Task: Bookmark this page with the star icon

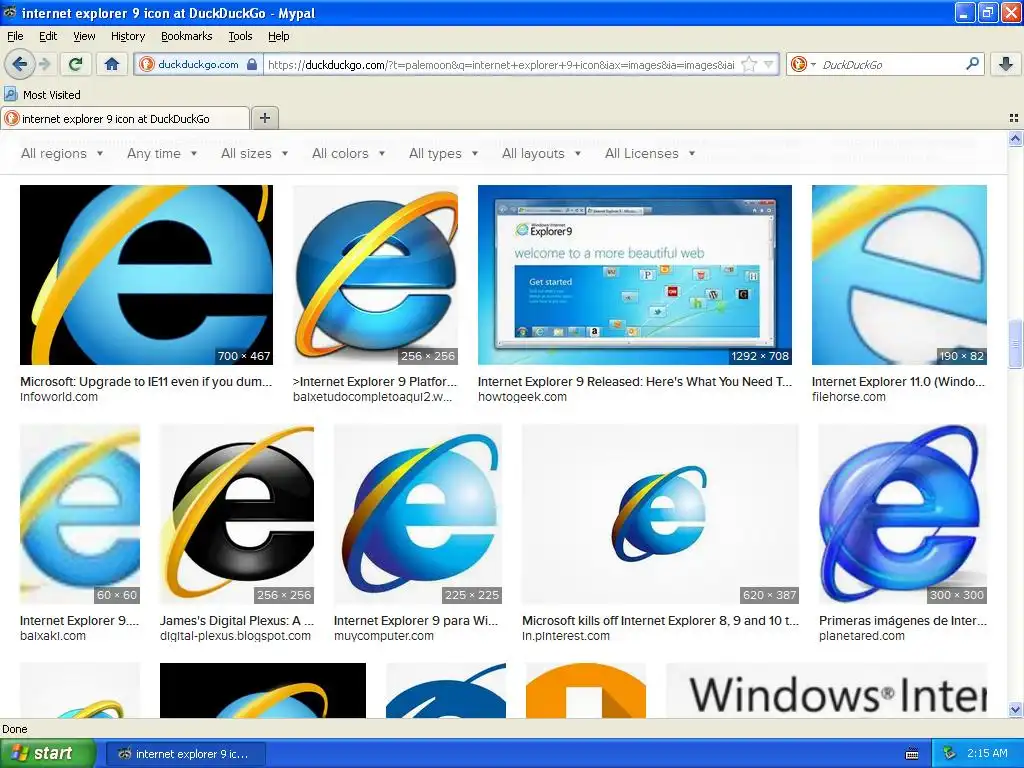Action: click(x=749, y=64)
